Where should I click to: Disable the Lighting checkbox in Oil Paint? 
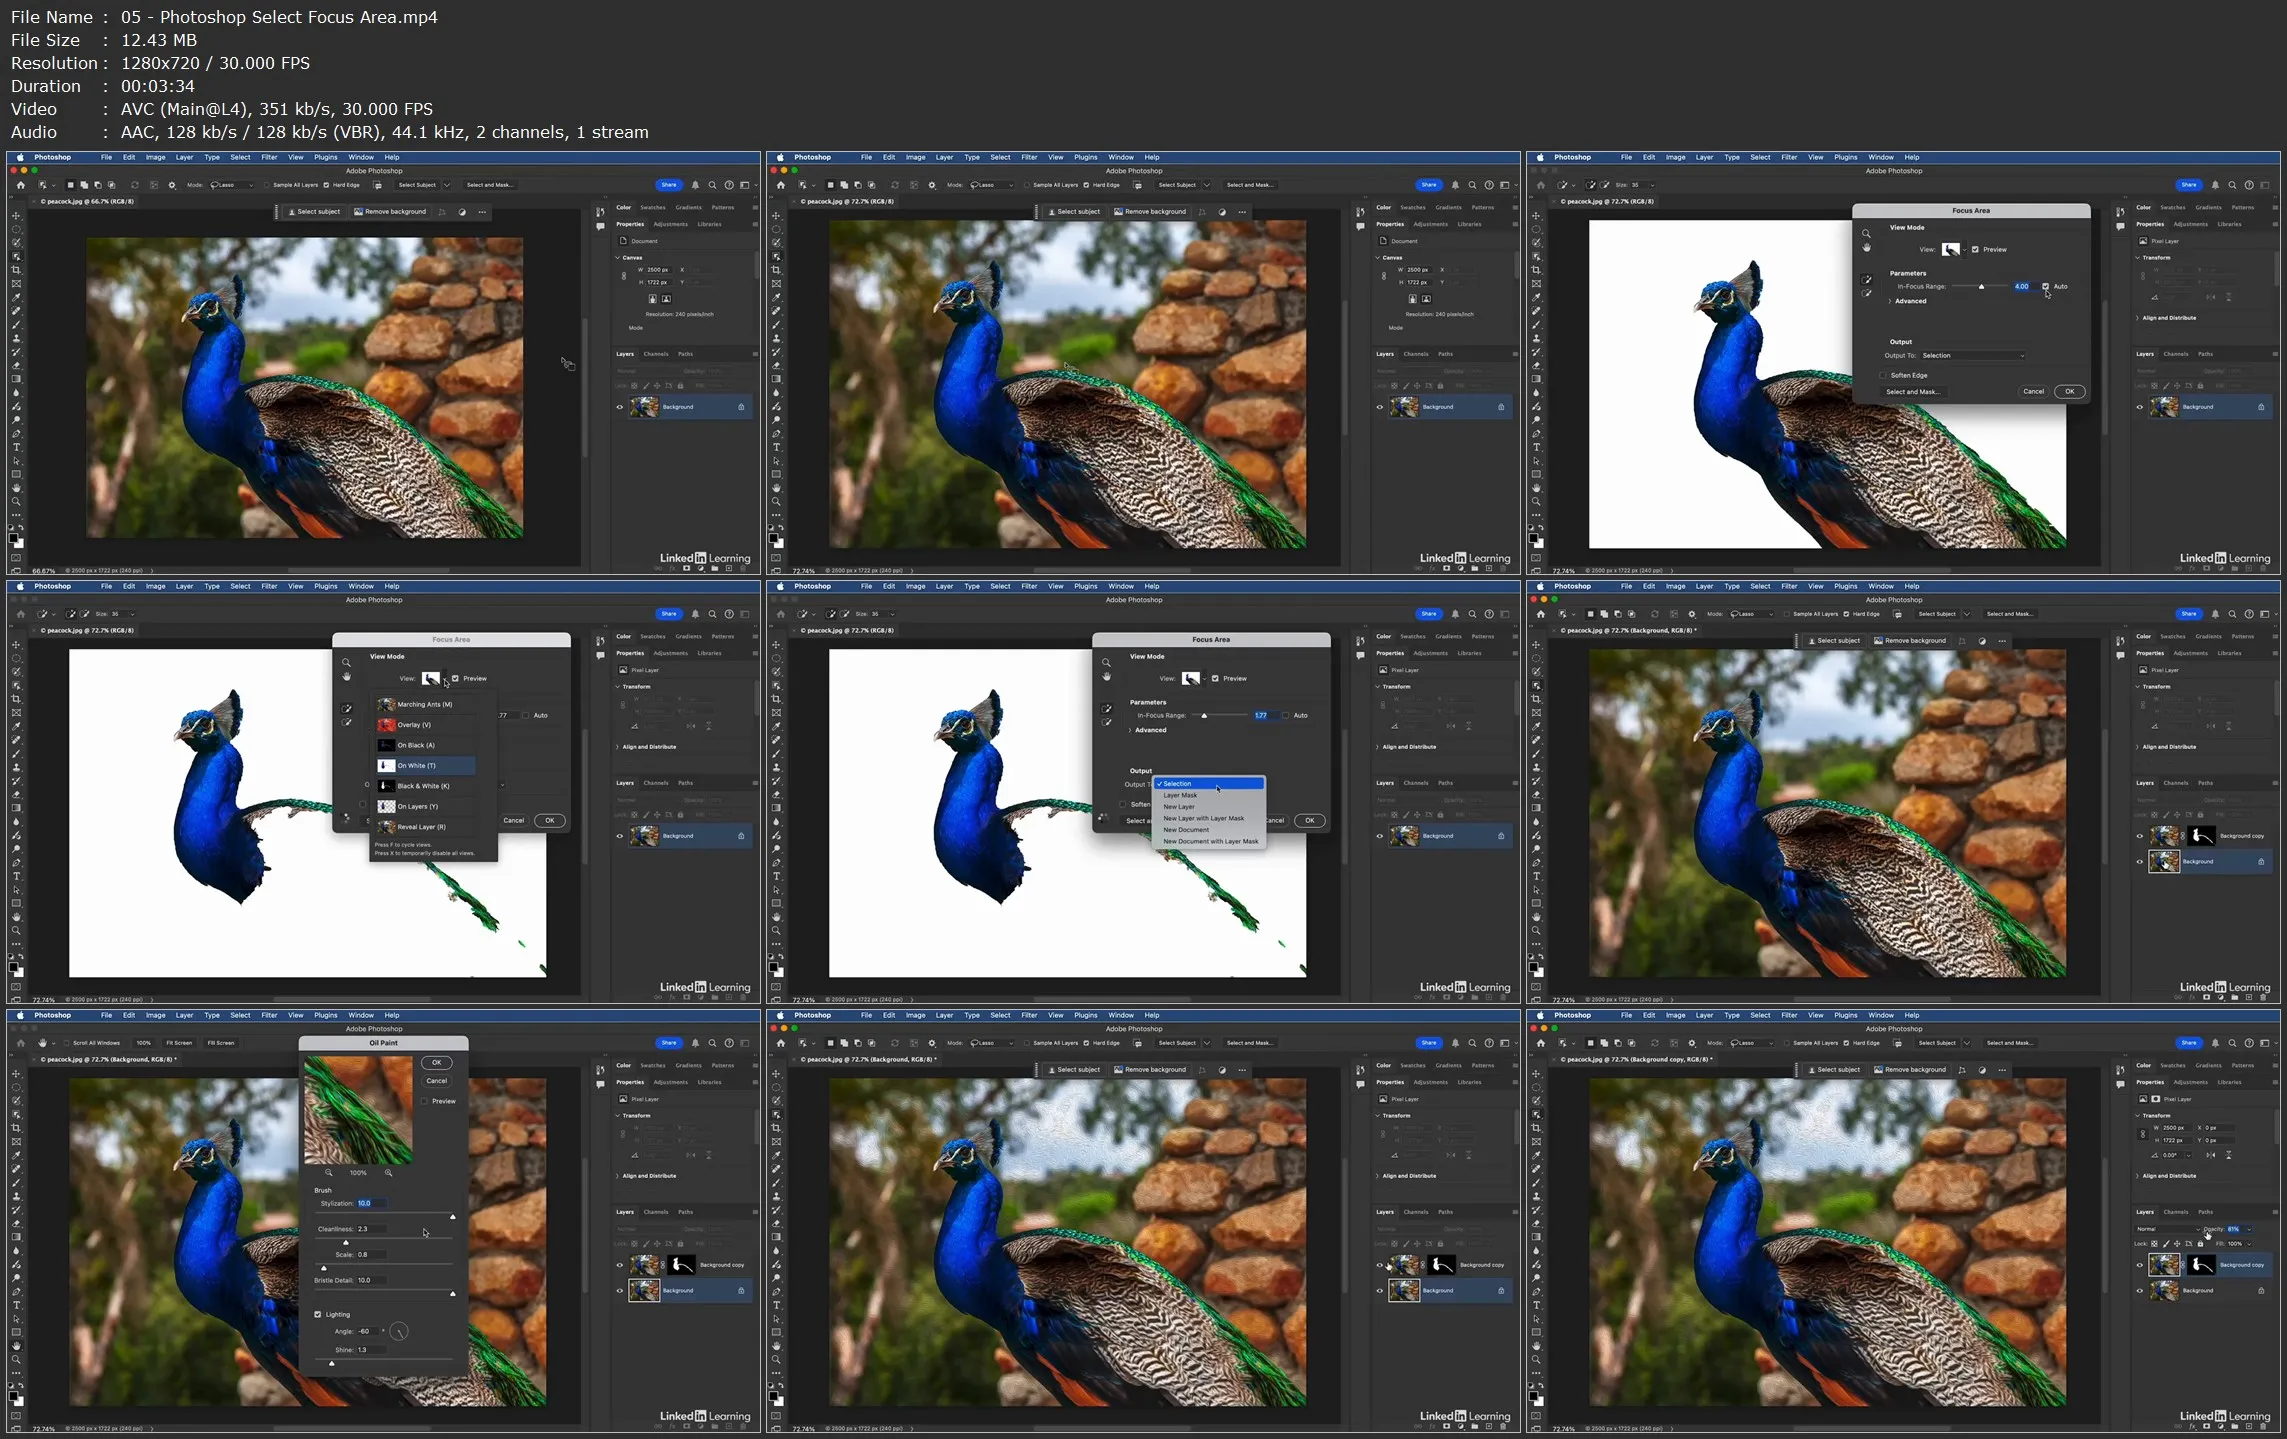tap(318, 1314)
